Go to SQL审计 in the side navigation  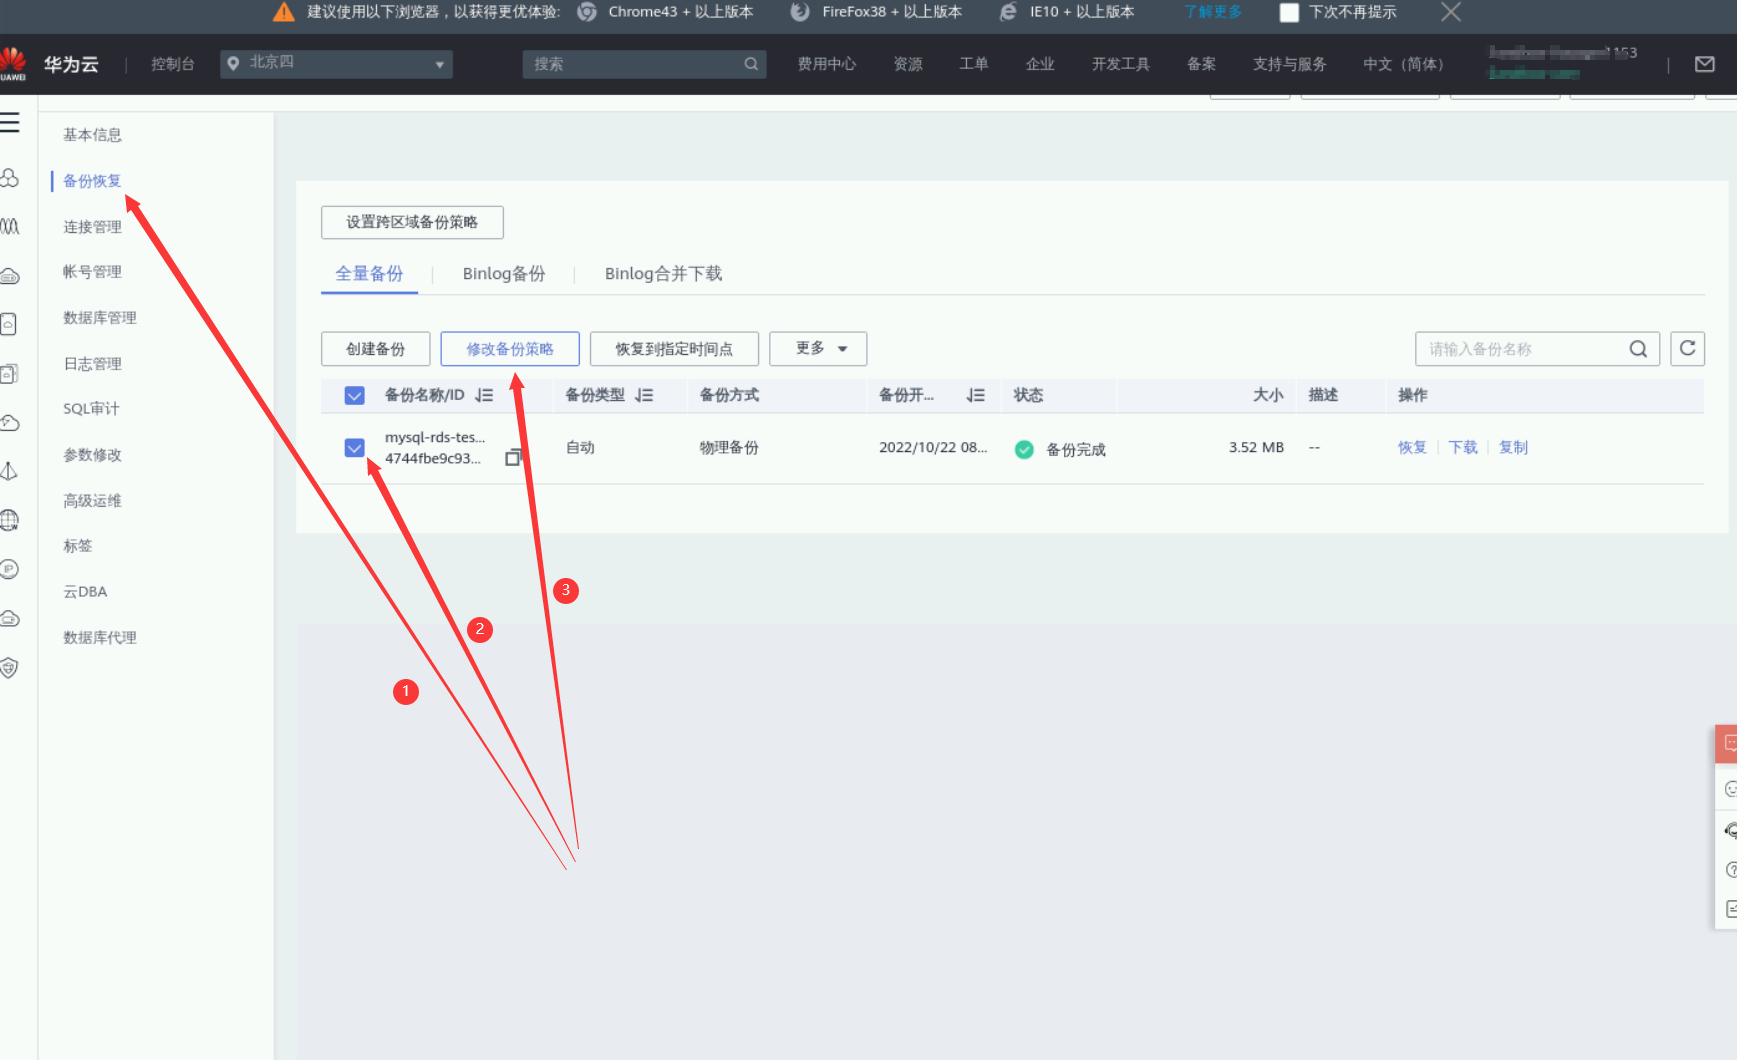coord(91,409)
